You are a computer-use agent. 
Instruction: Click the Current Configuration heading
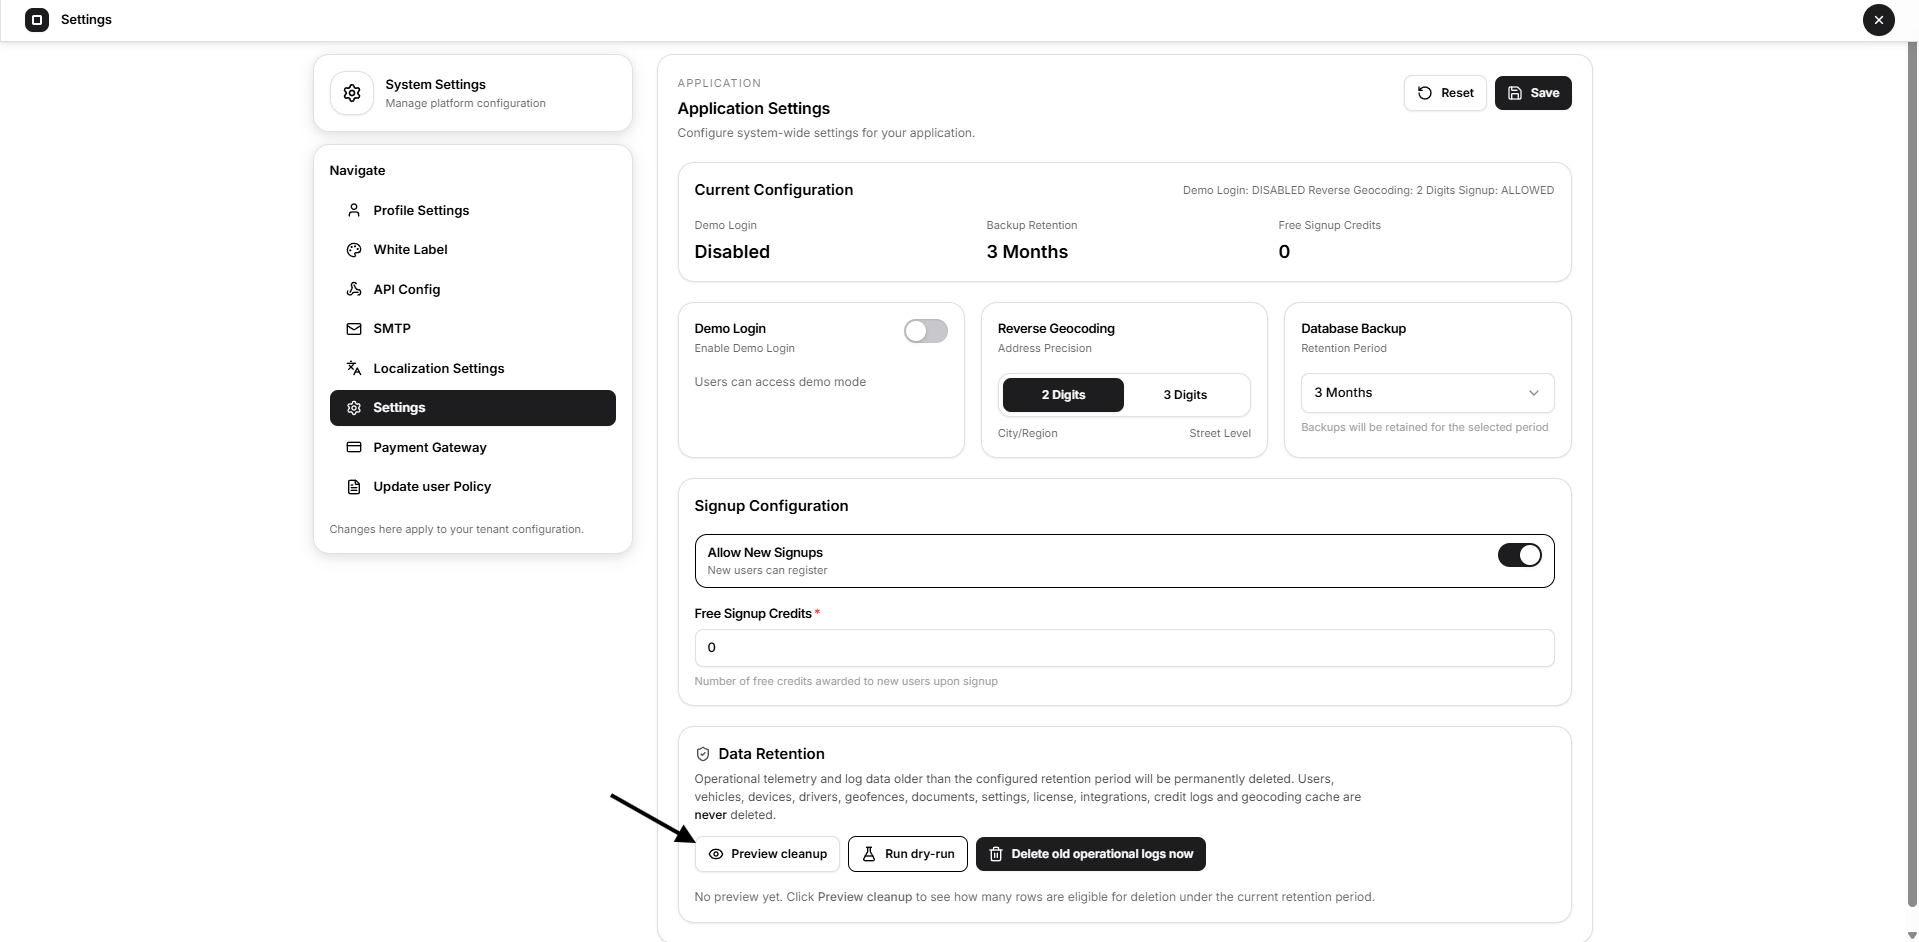774,190
